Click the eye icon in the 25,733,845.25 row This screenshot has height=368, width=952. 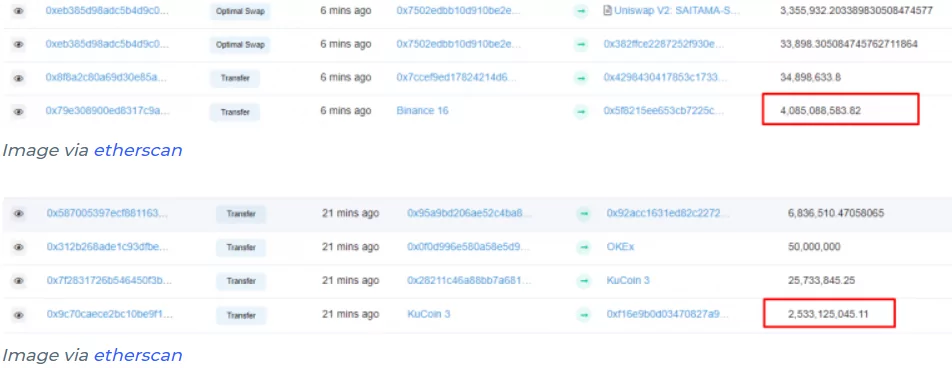point(19,281)
